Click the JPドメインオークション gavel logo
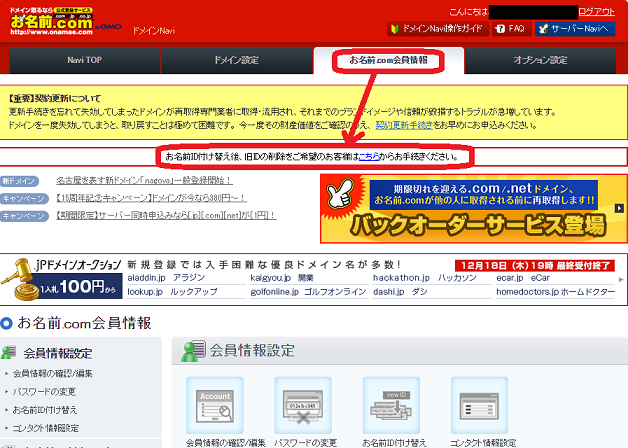The image size is (628, 448). [x=61, y=279]
